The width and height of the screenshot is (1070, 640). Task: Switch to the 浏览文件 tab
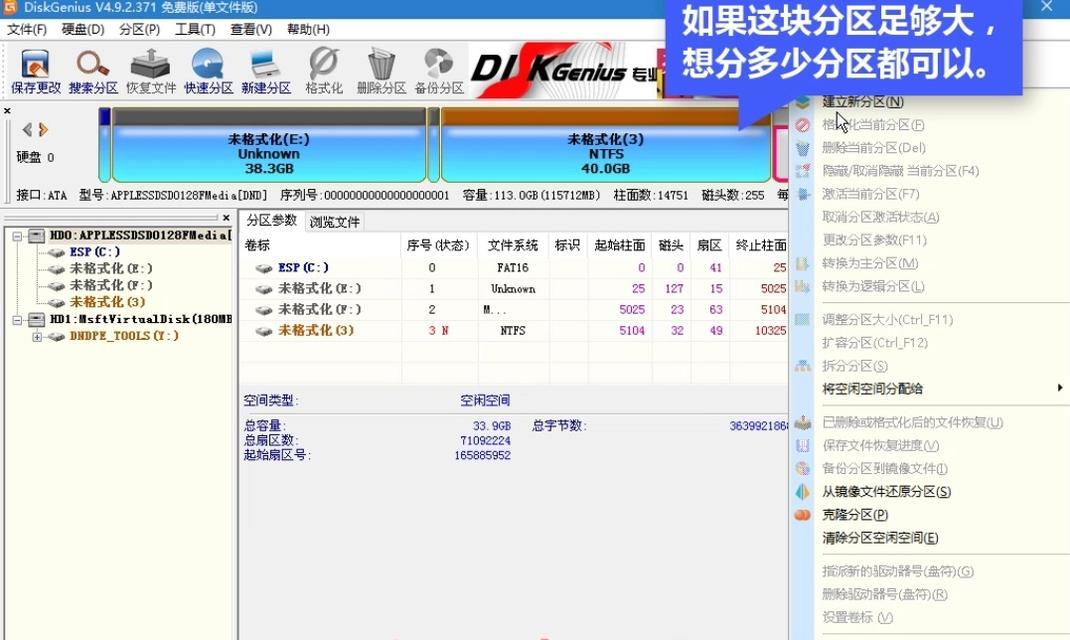tap(334, 222)
